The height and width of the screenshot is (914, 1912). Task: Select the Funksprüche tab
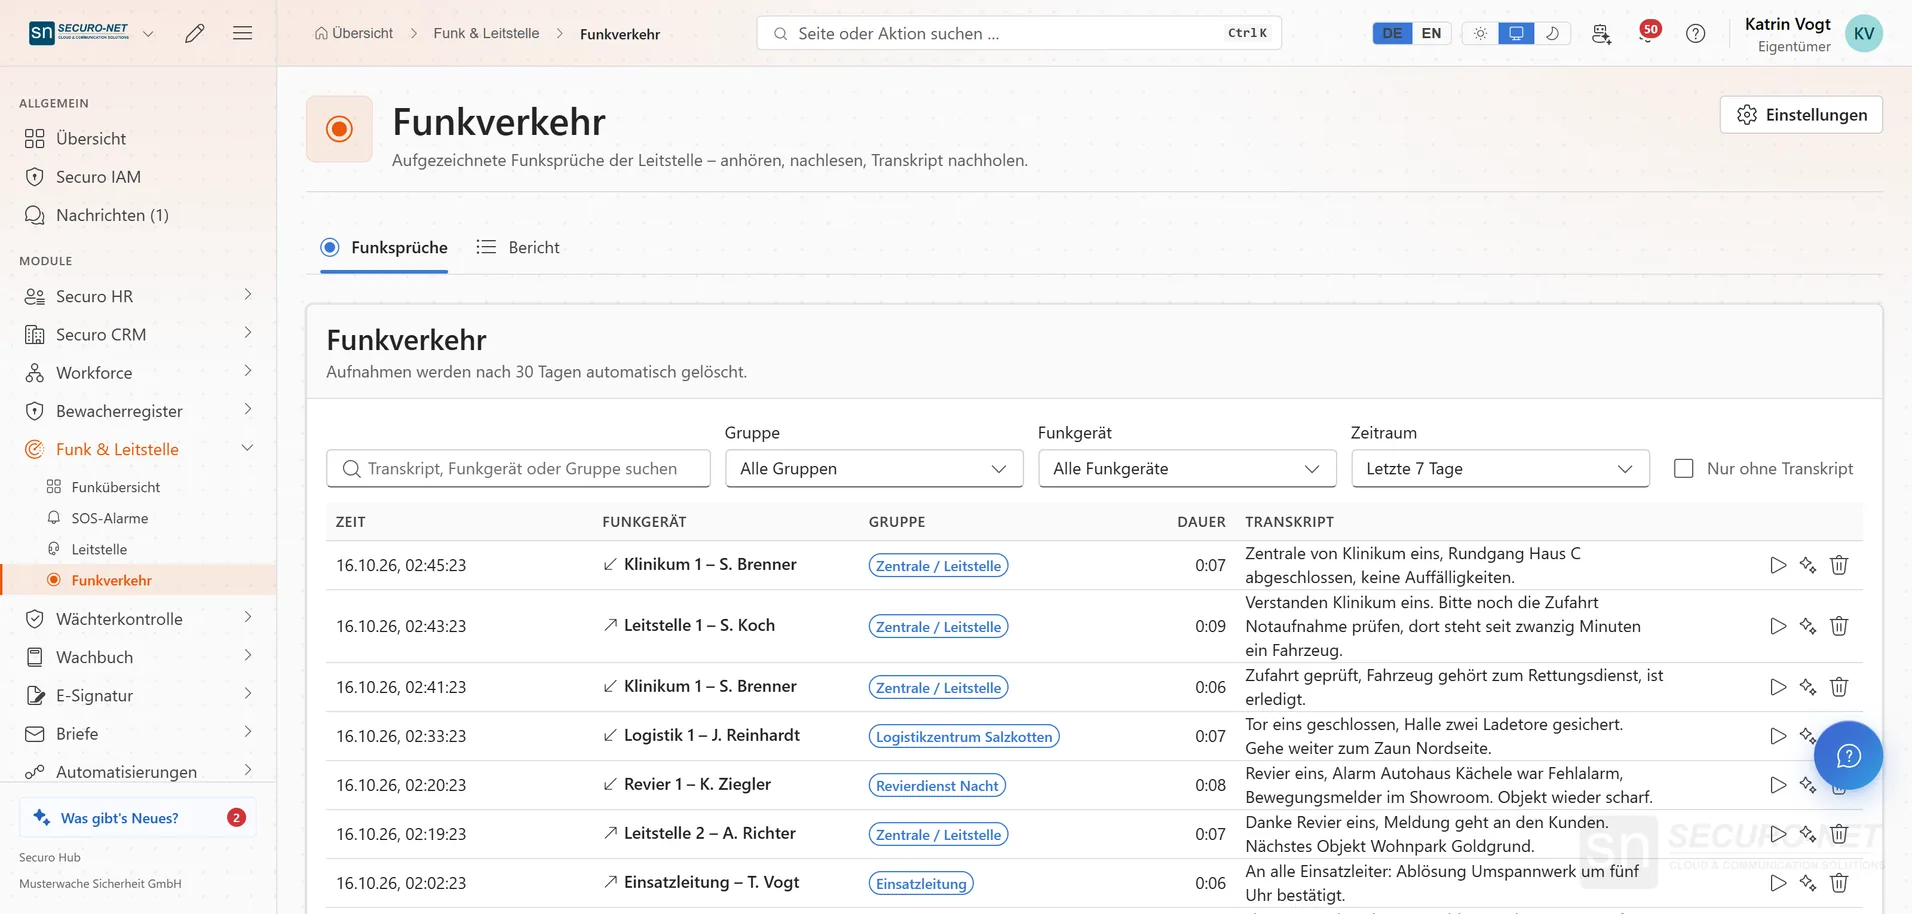384,247
